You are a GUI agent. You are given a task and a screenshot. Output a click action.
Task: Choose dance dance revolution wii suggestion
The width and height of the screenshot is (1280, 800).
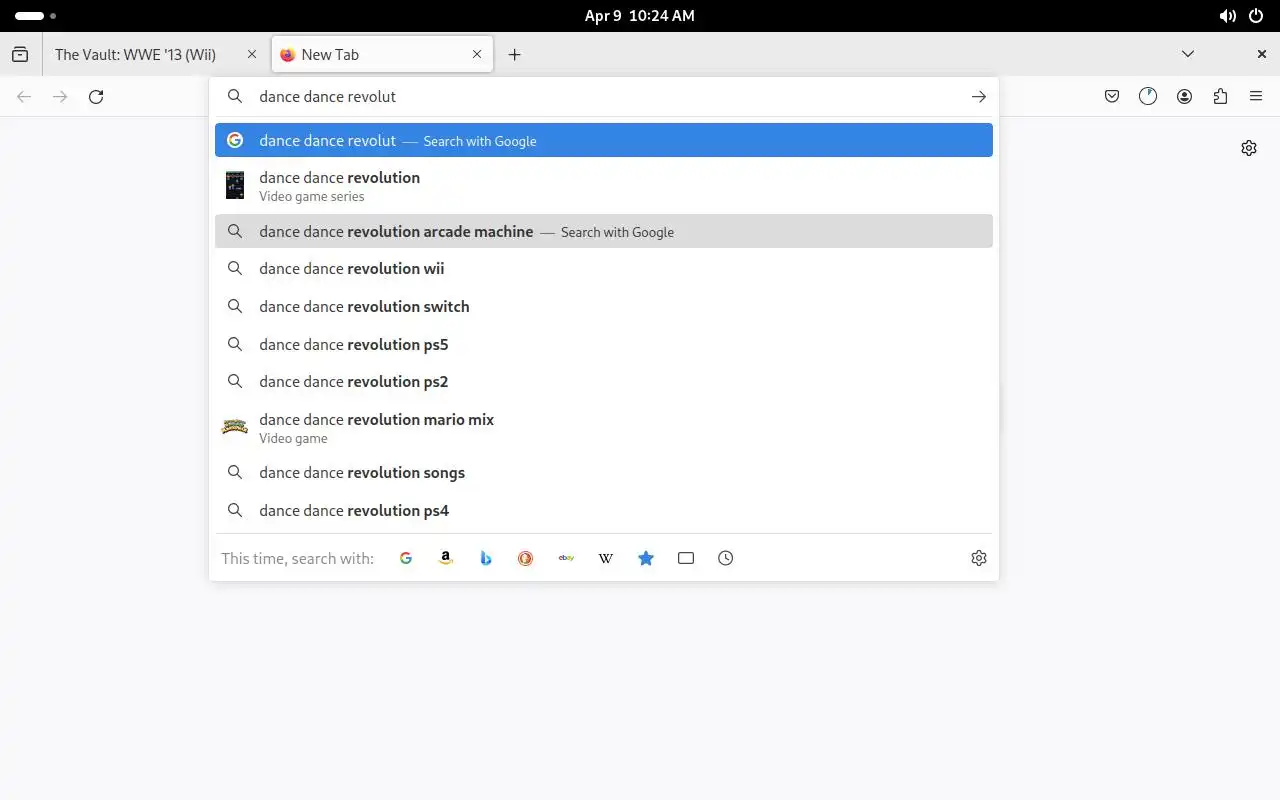(x=604, y=269)
